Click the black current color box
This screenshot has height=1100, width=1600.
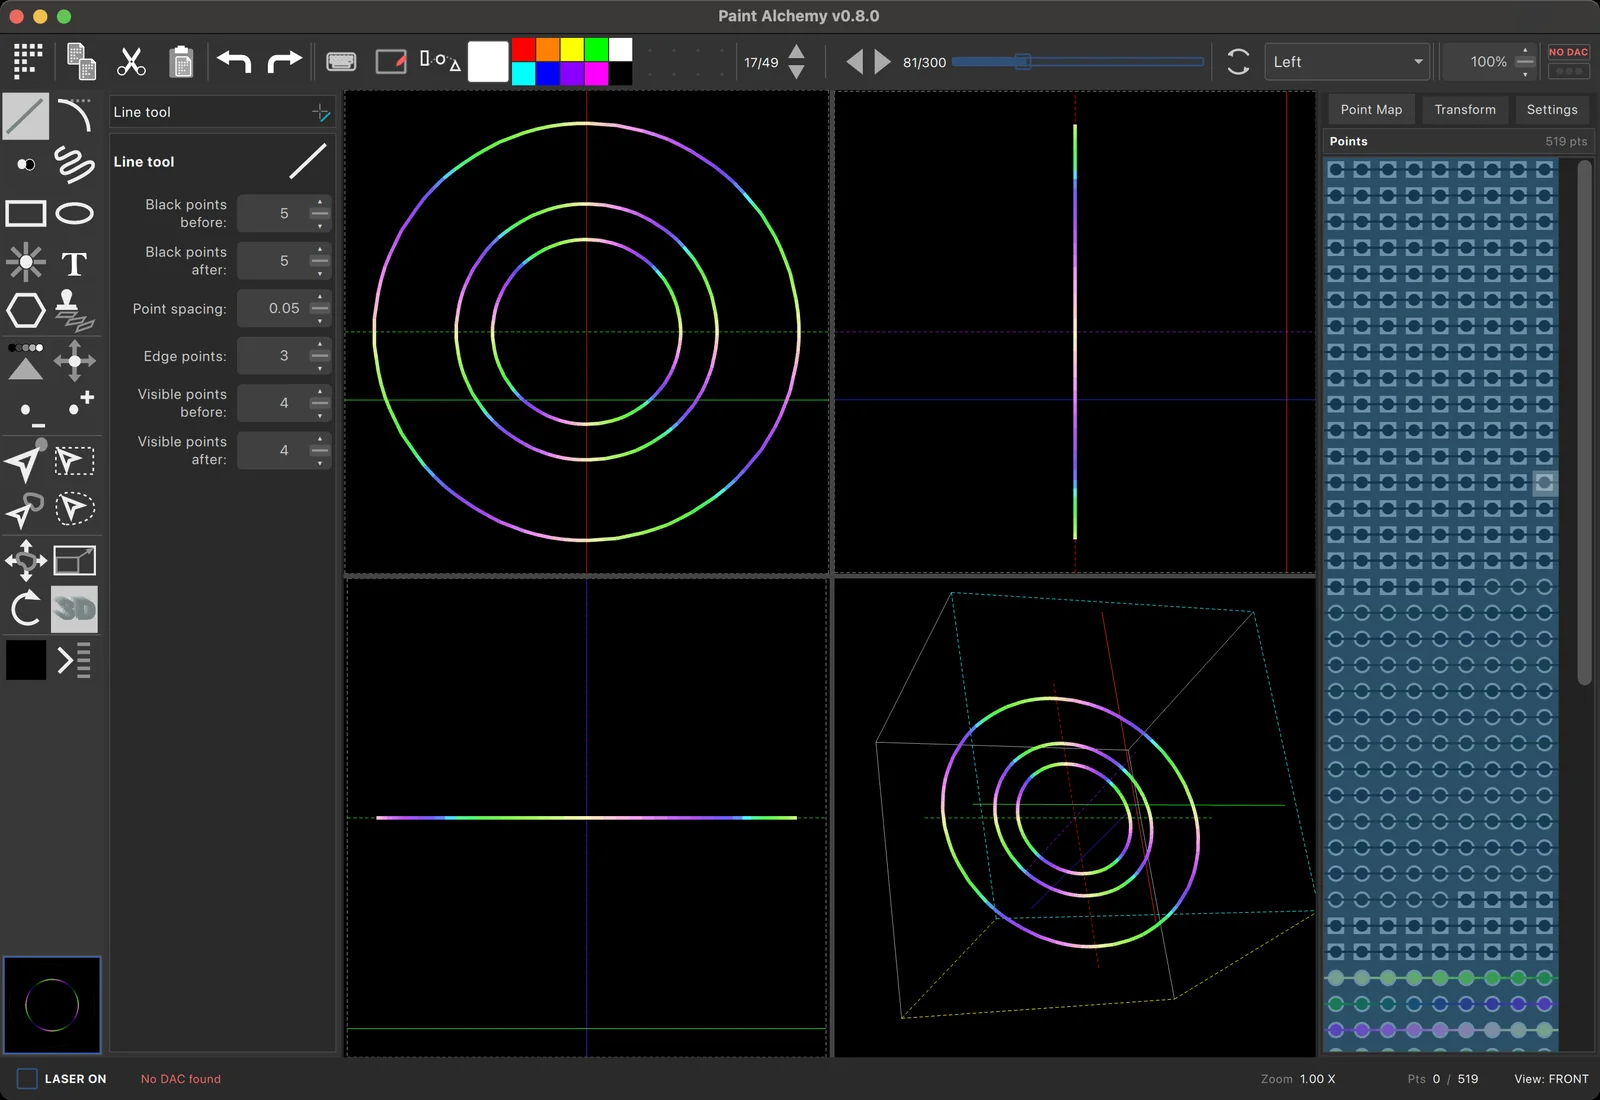click(x=26, y=660)
